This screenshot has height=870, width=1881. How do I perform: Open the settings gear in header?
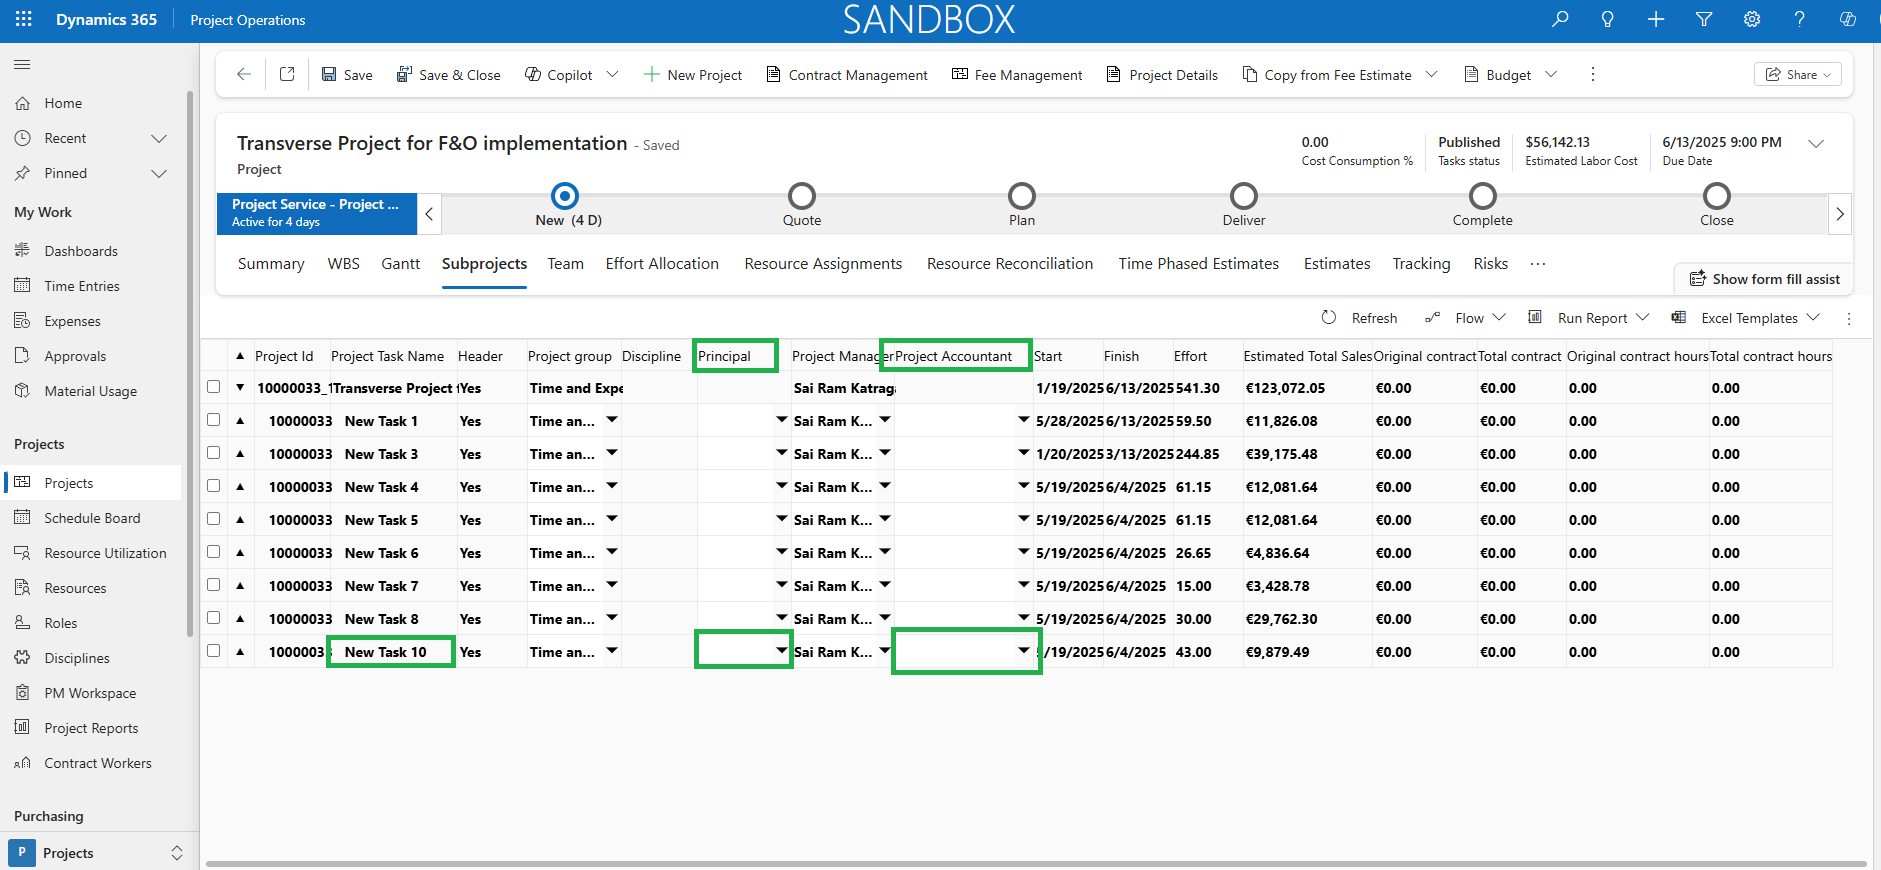(x=1752, y=19)
